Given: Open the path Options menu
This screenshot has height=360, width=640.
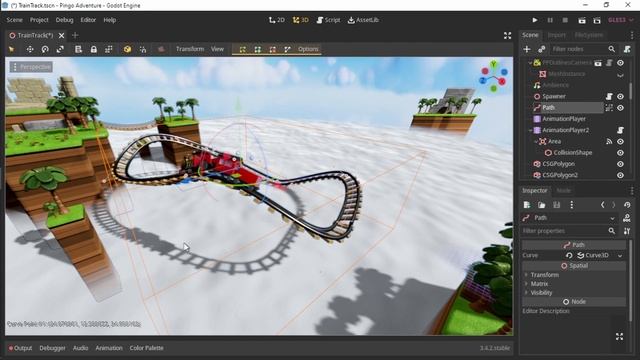Looking at the screenshot, I should click(308, 49).
